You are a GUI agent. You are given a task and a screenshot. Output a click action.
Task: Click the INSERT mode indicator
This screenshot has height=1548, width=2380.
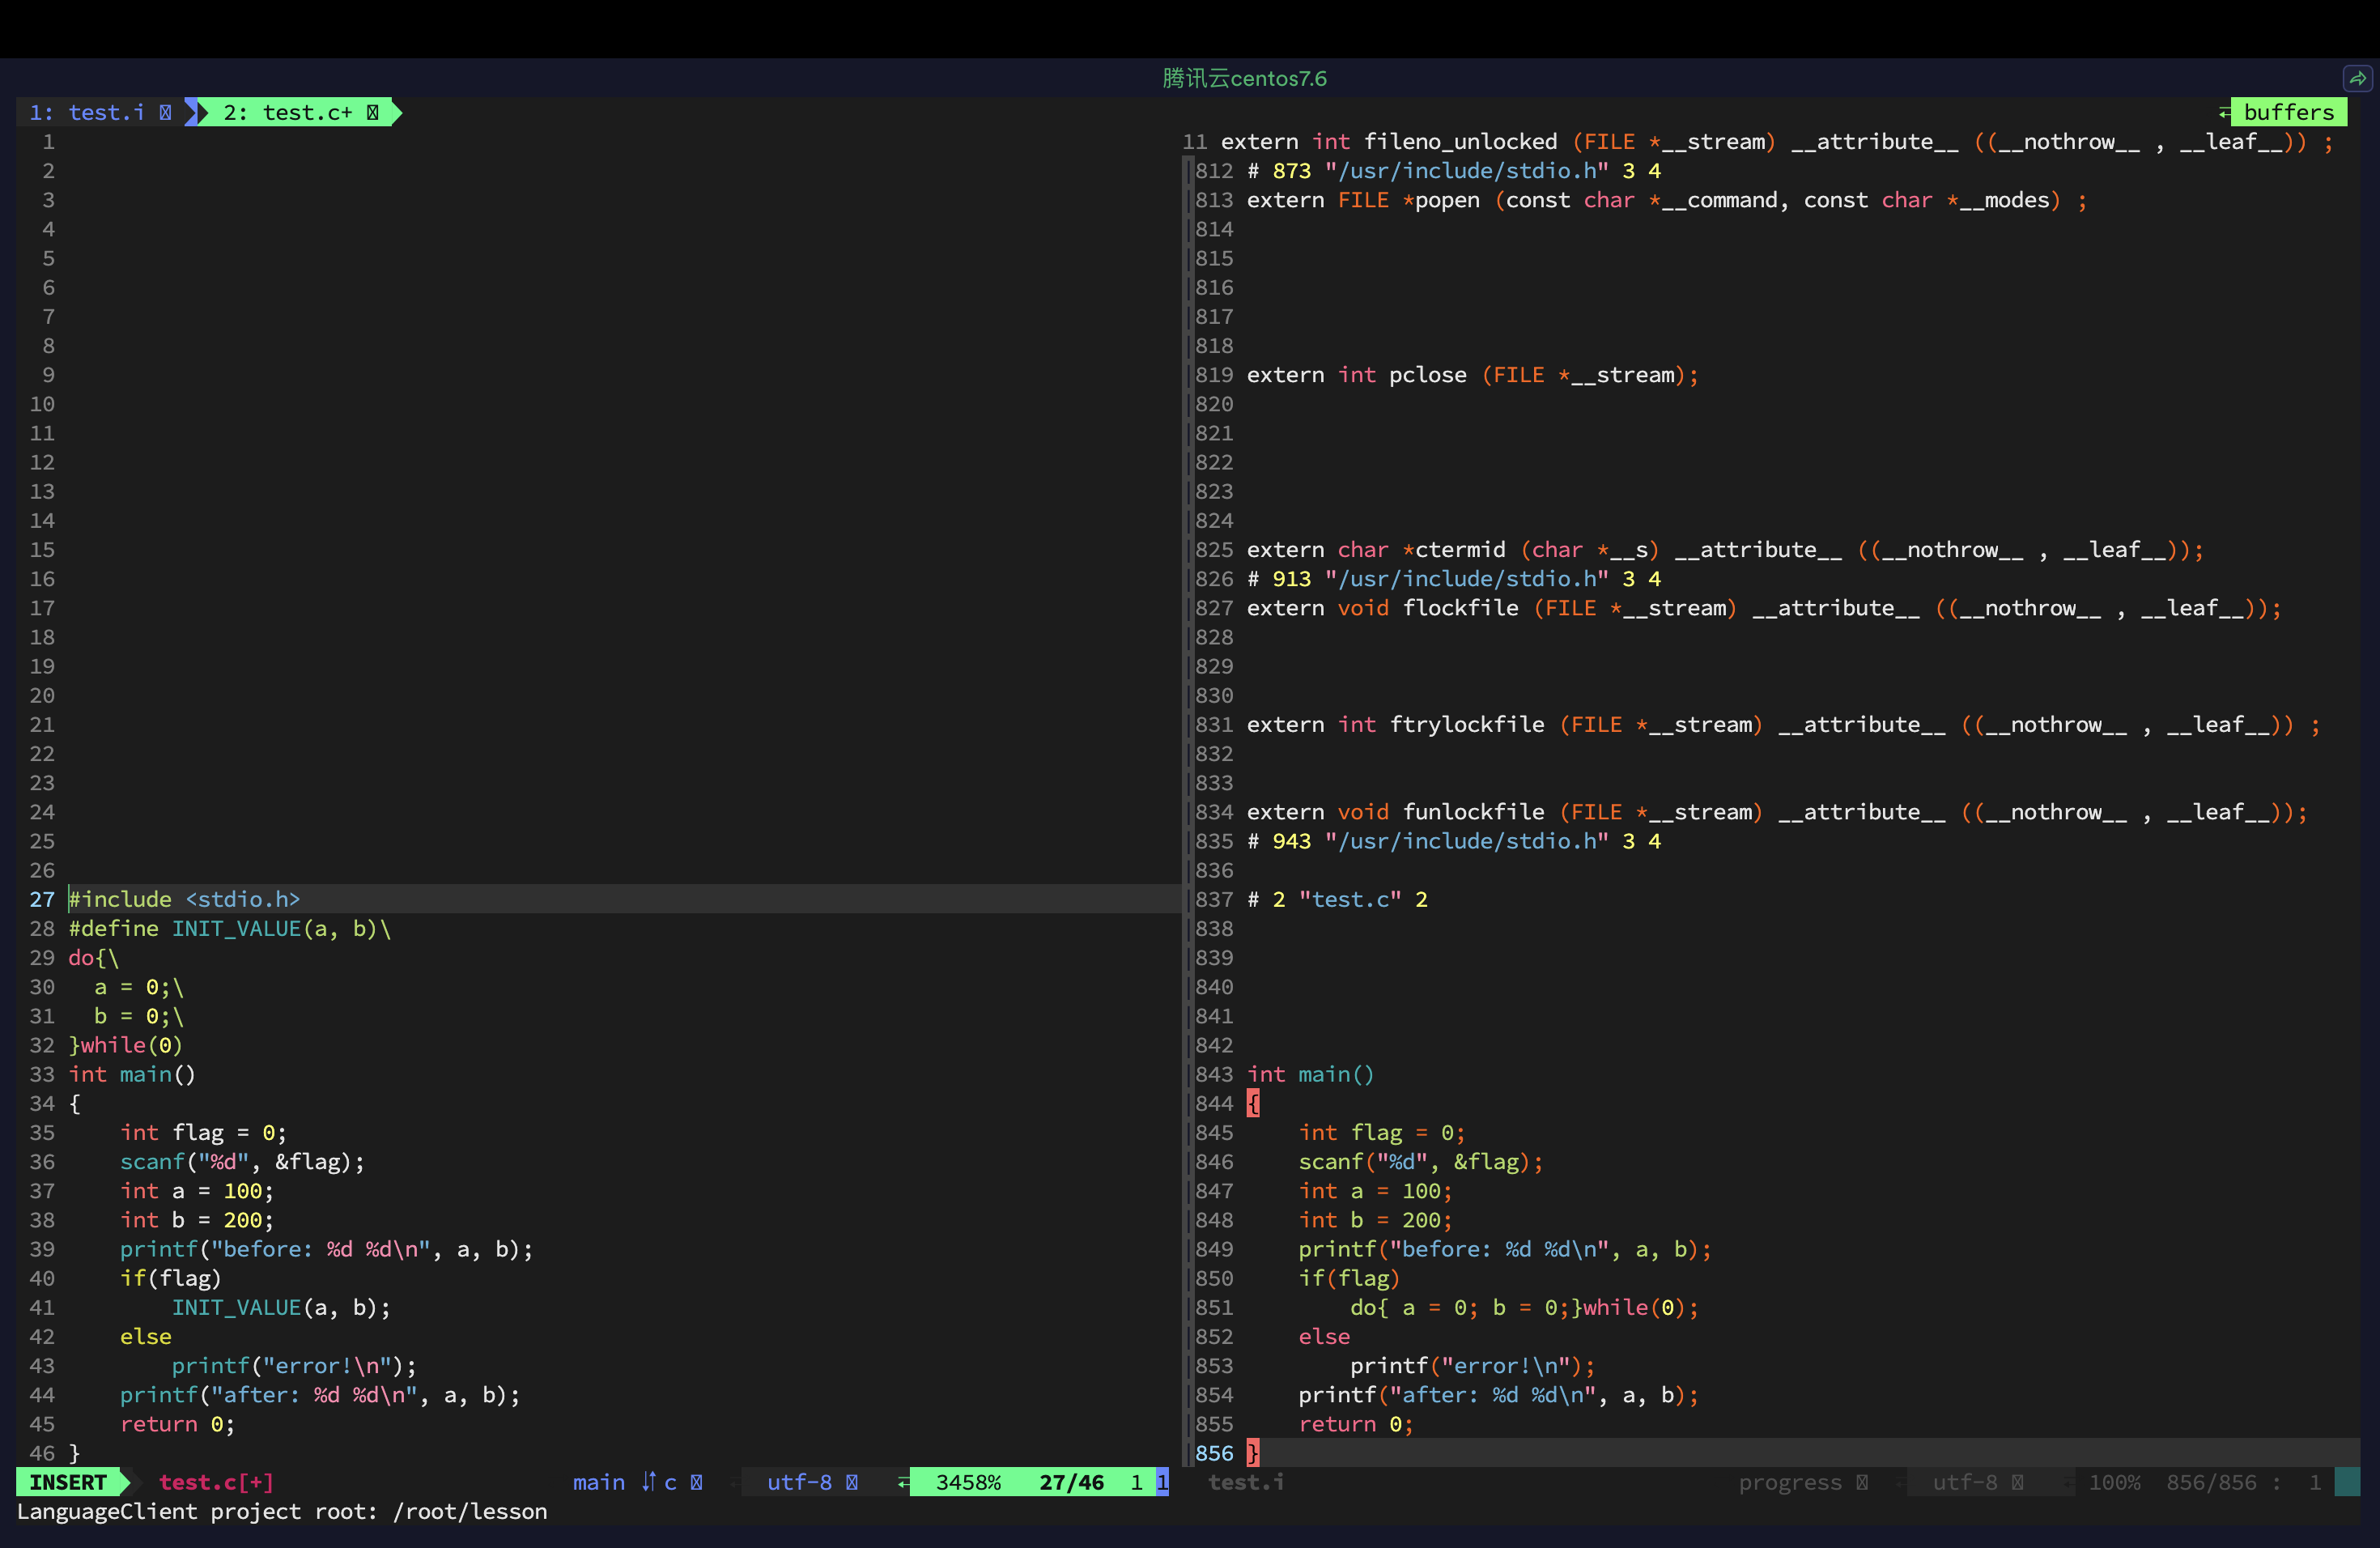tap(68, 1482)
